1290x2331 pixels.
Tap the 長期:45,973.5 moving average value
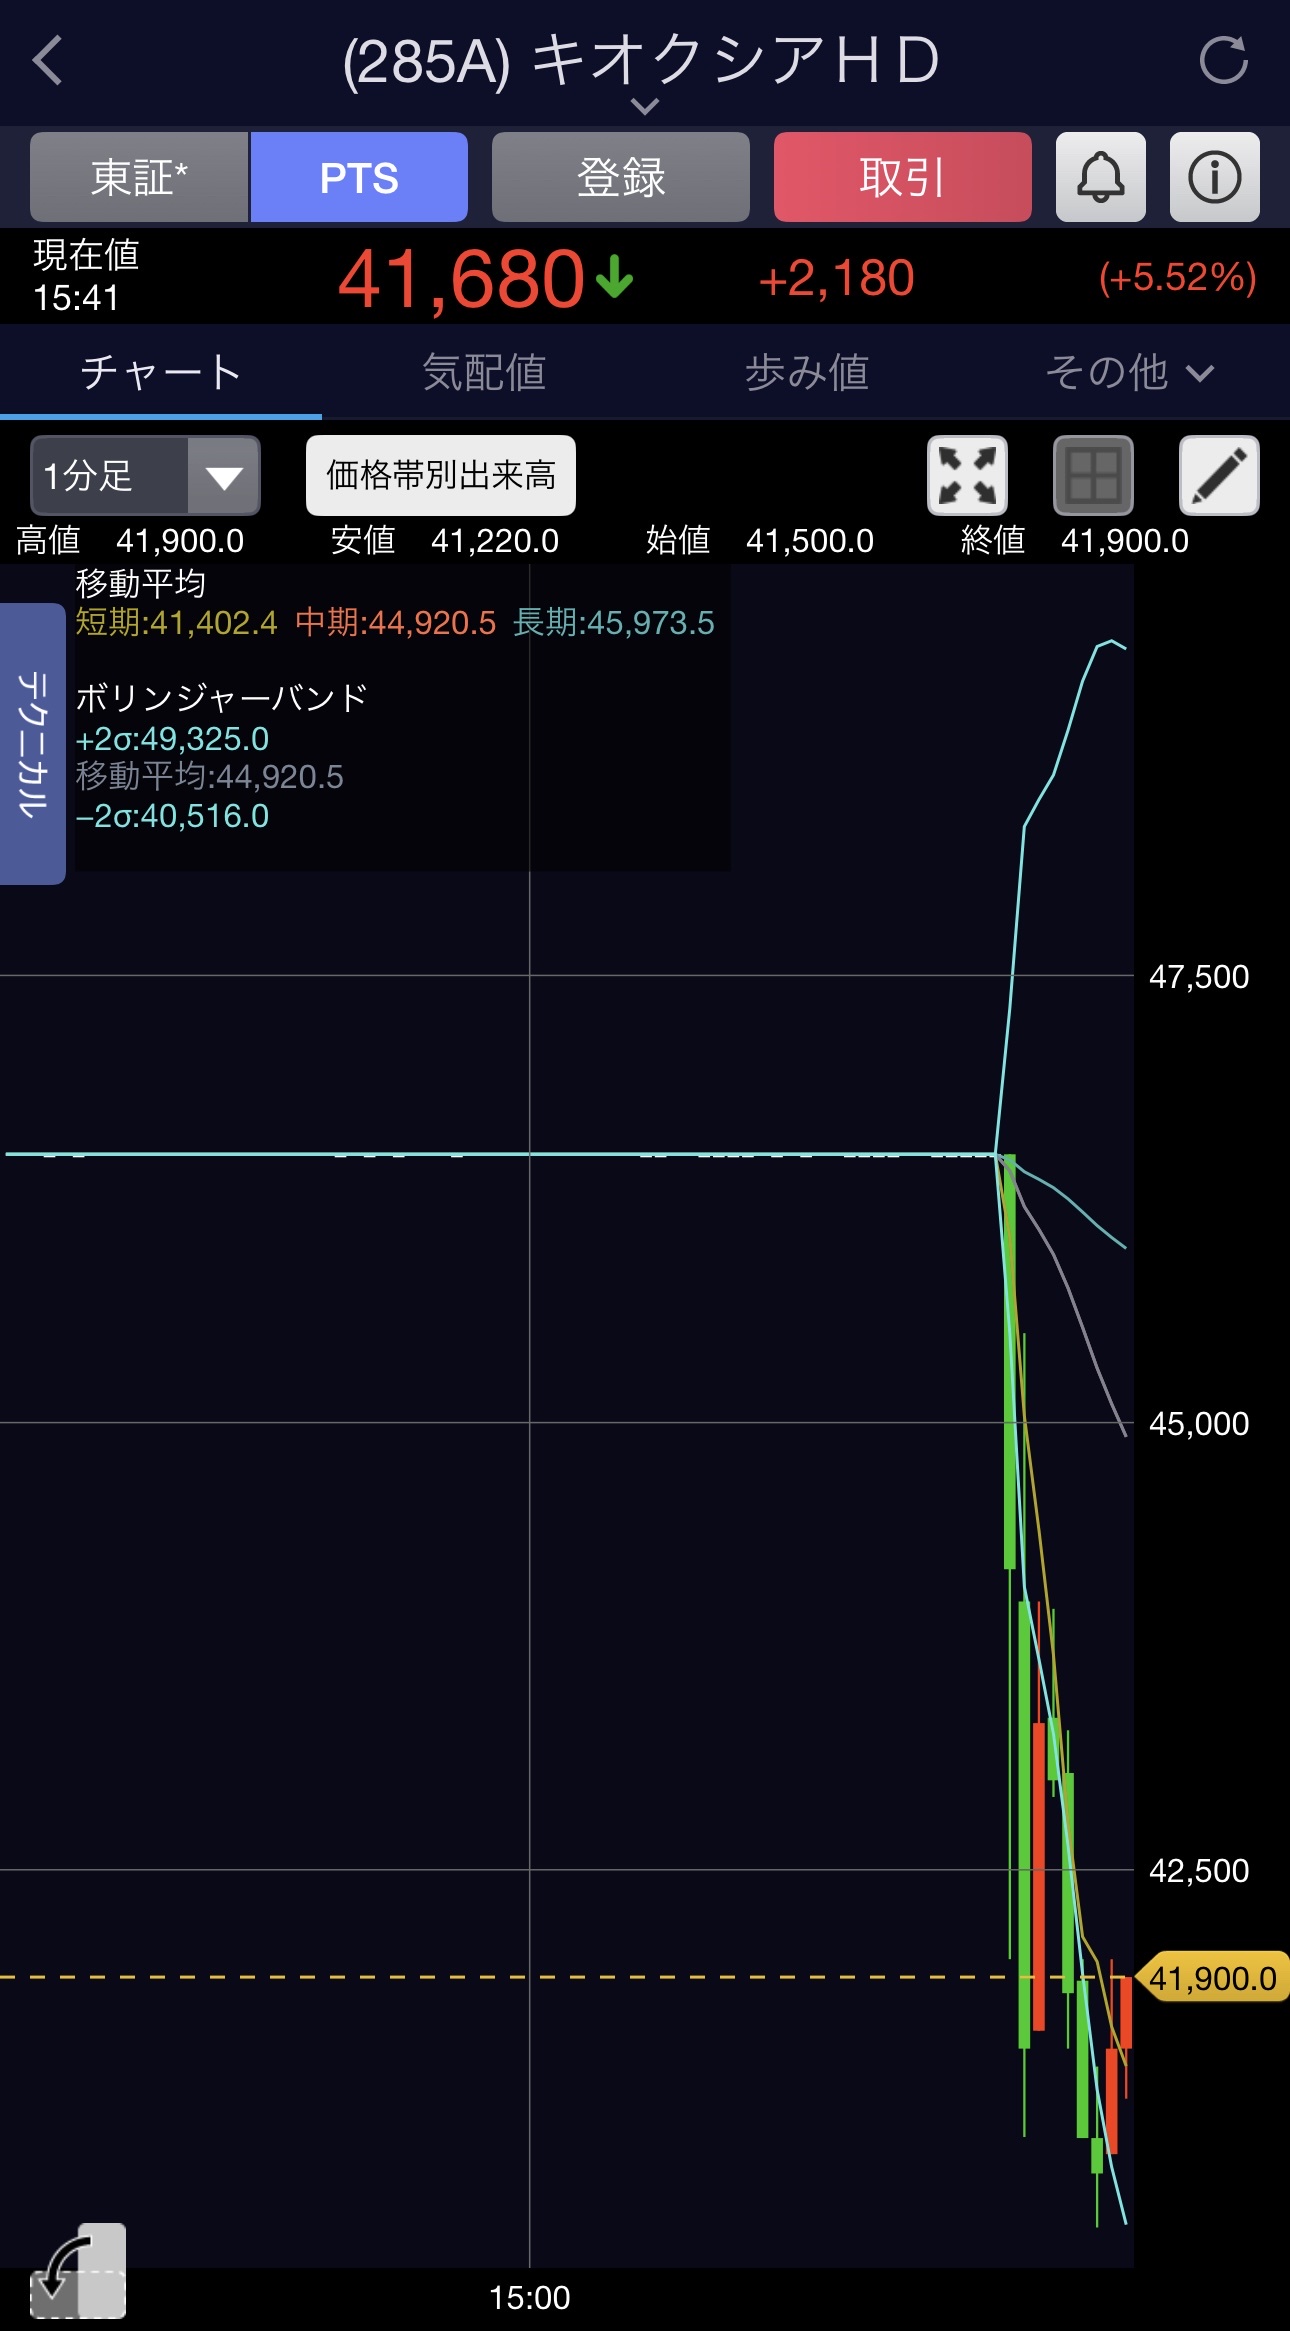614,622
